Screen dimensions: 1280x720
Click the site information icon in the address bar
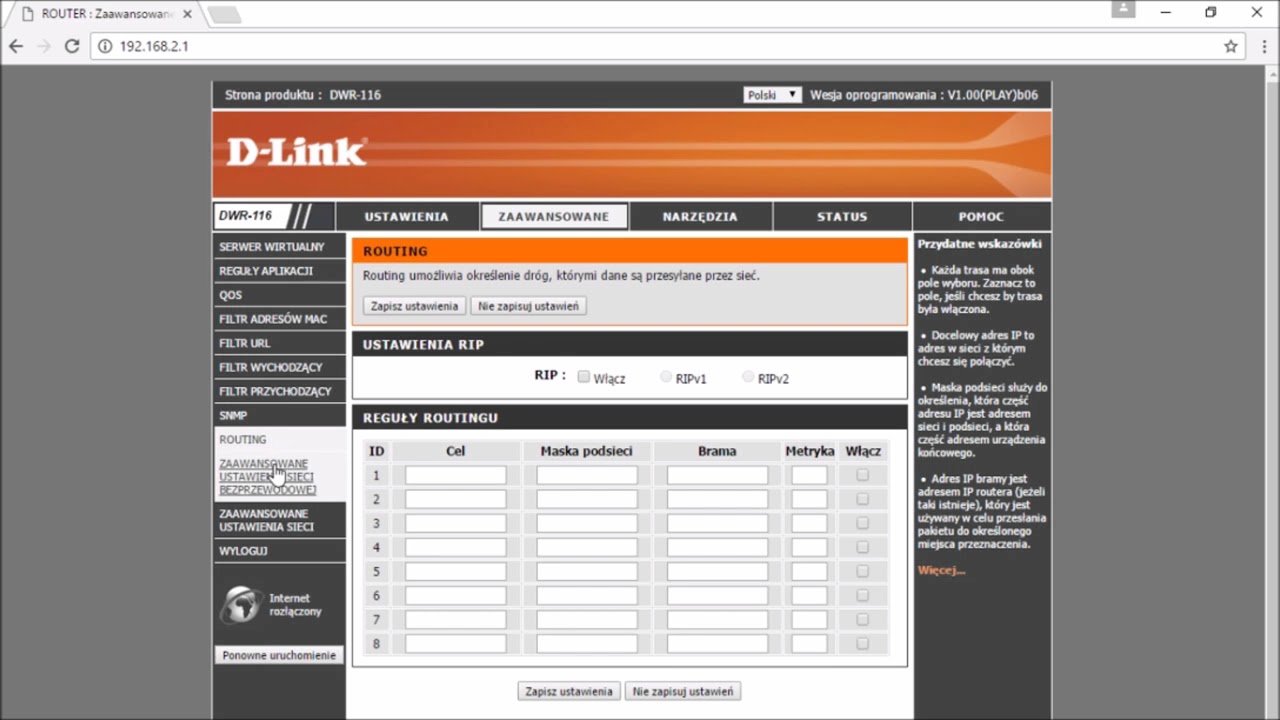106,46
